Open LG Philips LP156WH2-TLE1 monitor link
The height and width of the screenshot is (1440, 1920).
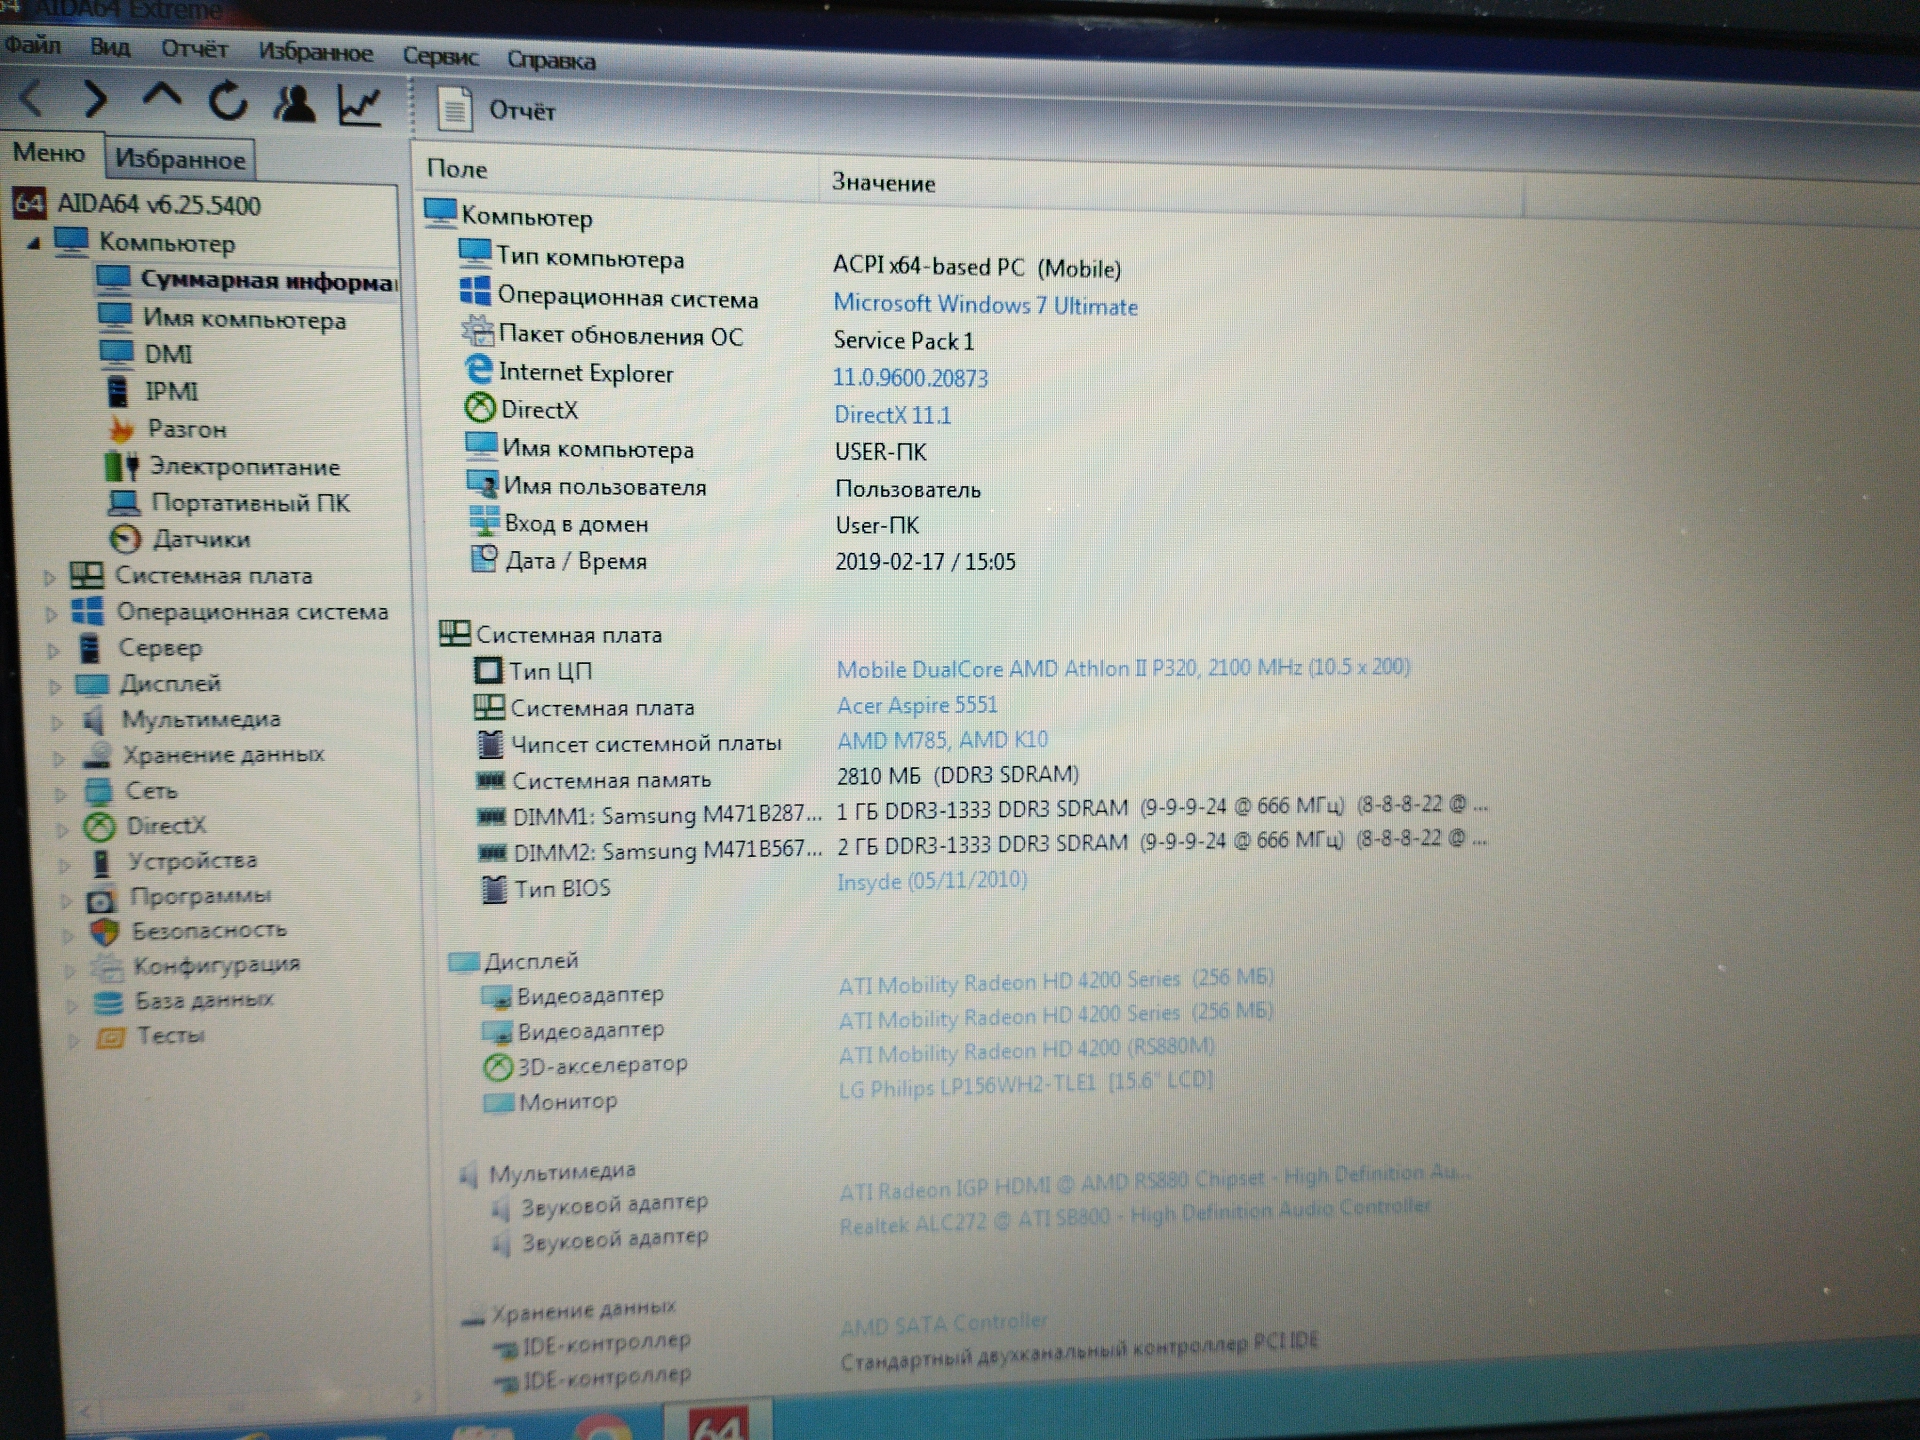pyautogui.click(x=1025, y=1084)
